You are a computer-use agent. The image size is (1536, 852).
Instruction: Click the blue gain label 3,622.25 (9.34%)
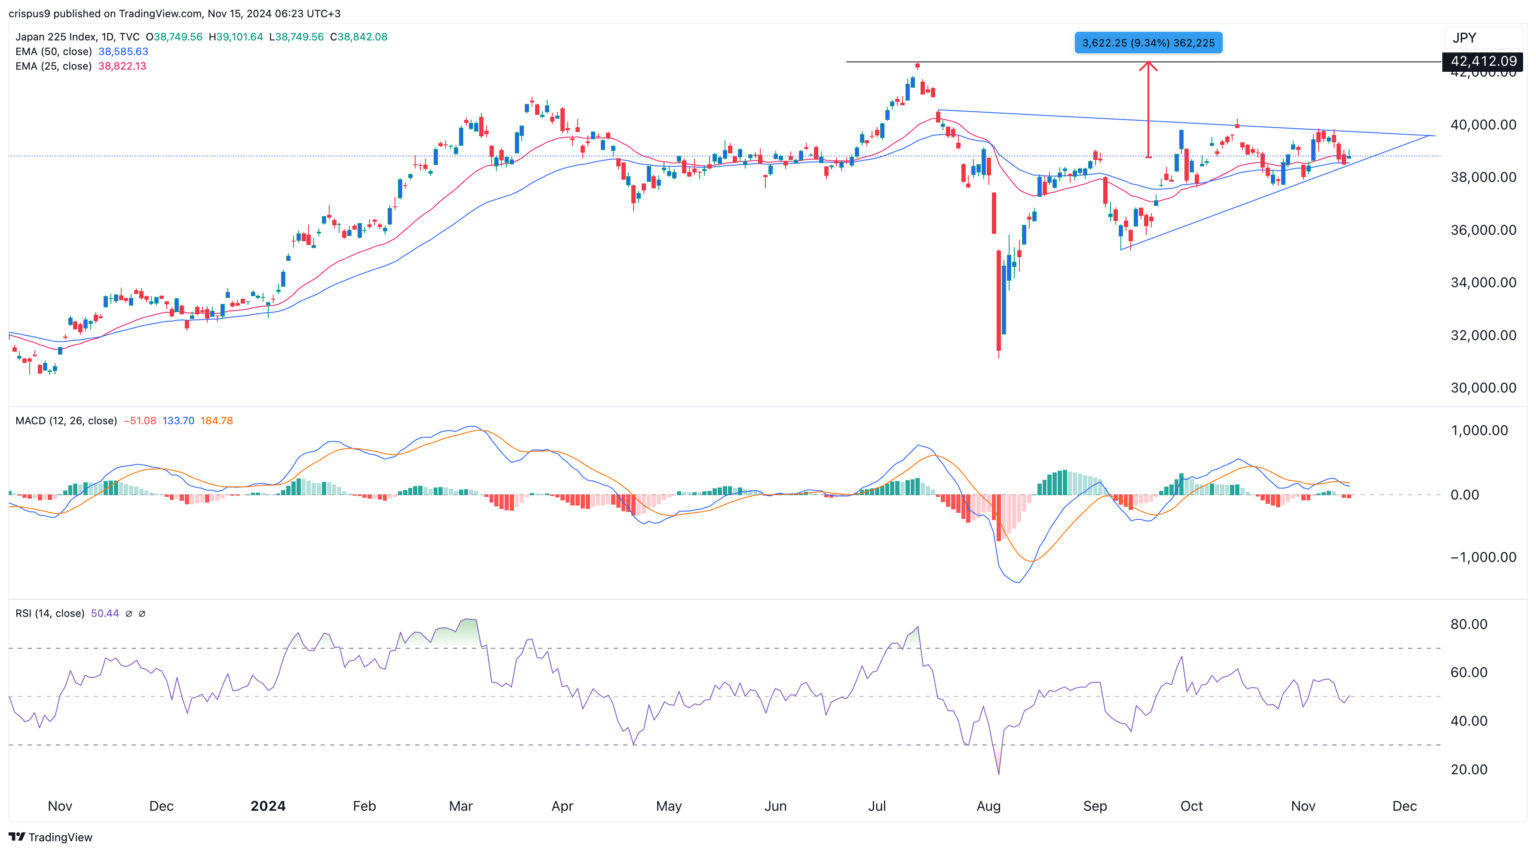(x=1147, y=42)
